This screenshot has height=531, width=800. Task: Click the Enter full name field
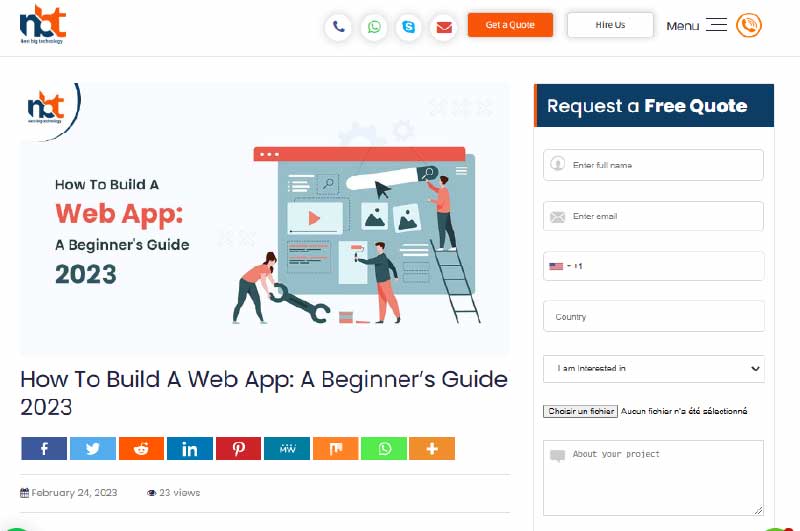(654, 165)
